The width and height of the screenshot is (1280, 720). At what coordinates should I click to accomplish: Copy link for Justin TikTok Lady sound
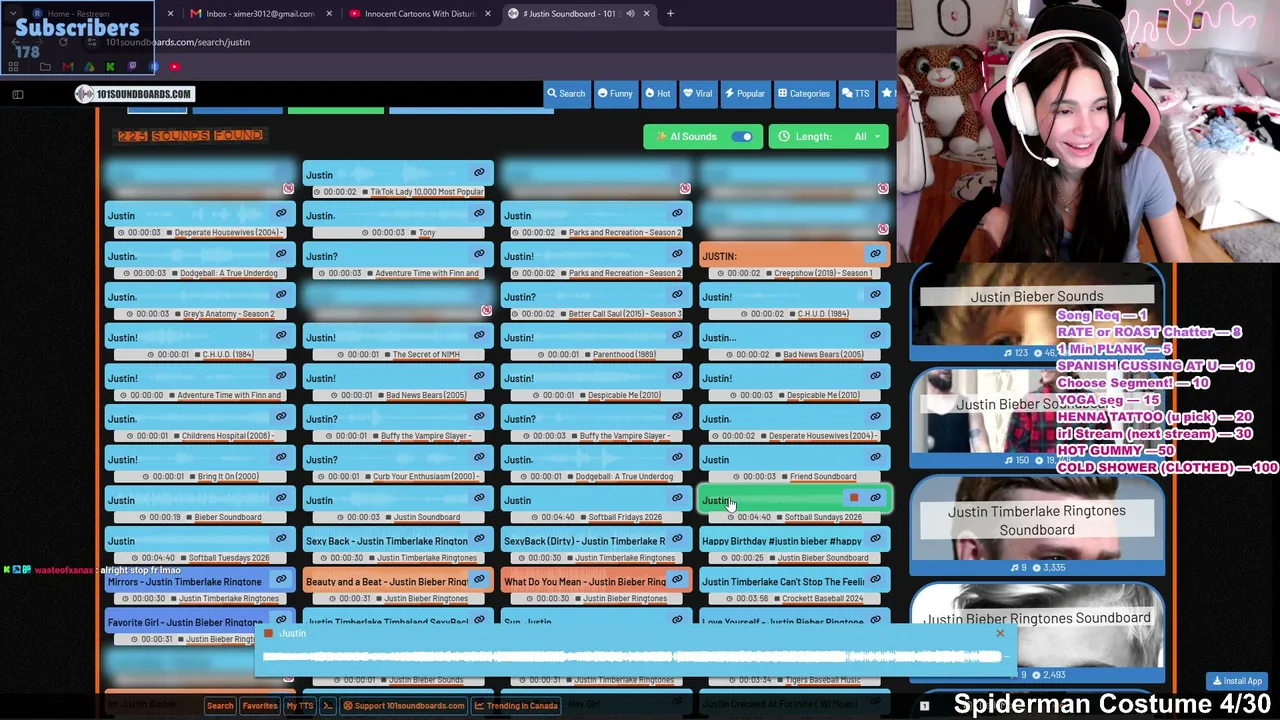[x=479, y=172]
